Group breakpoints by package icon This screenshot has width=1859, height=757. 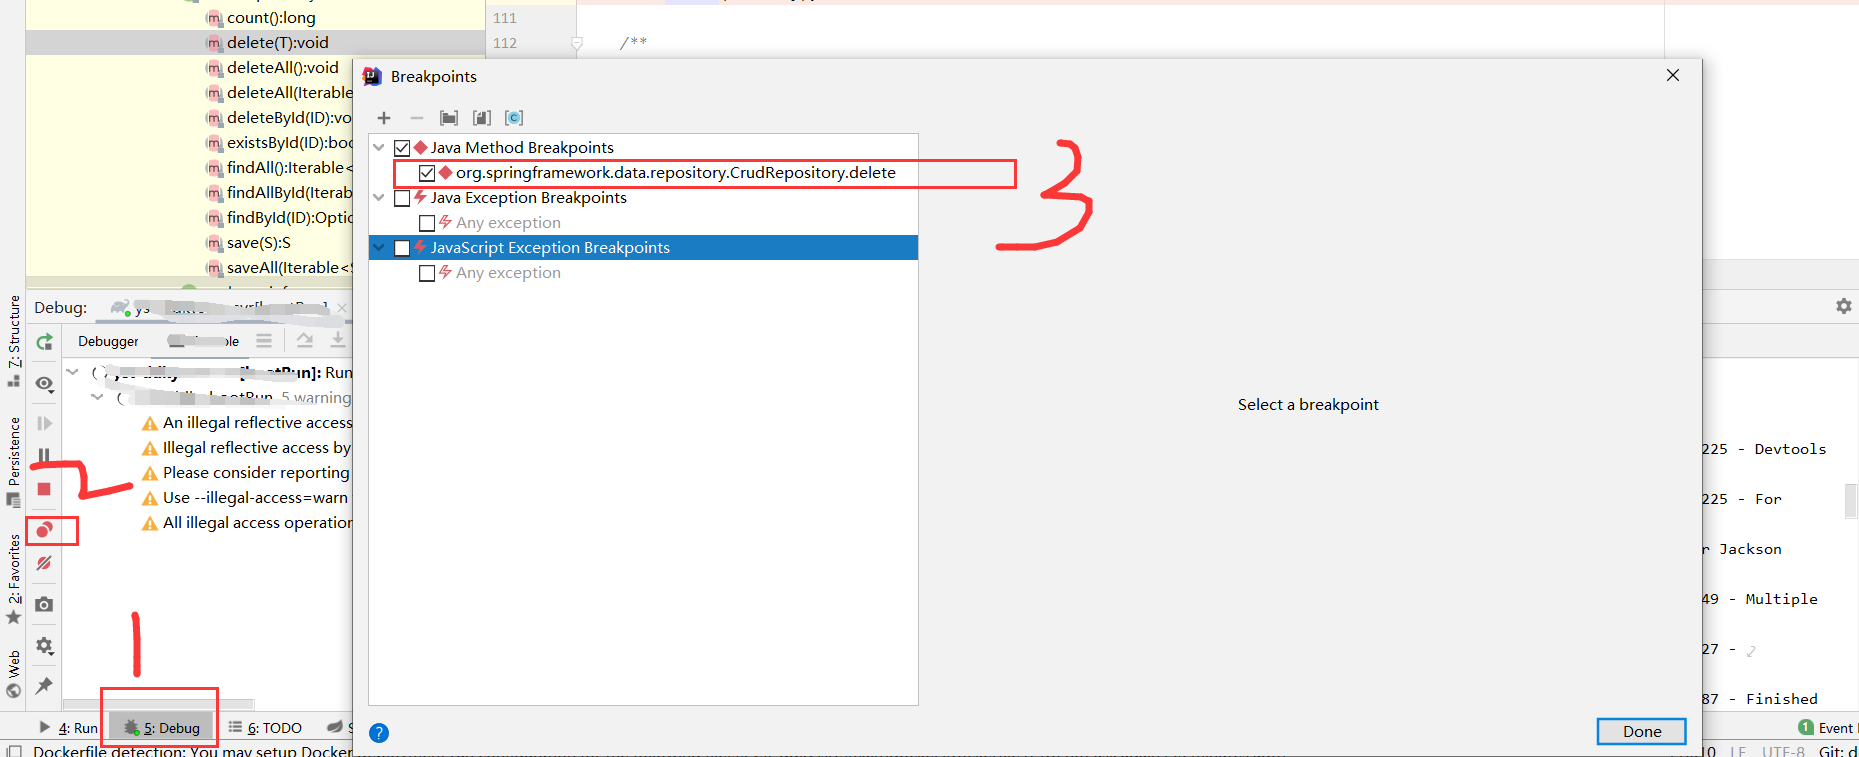449,118
